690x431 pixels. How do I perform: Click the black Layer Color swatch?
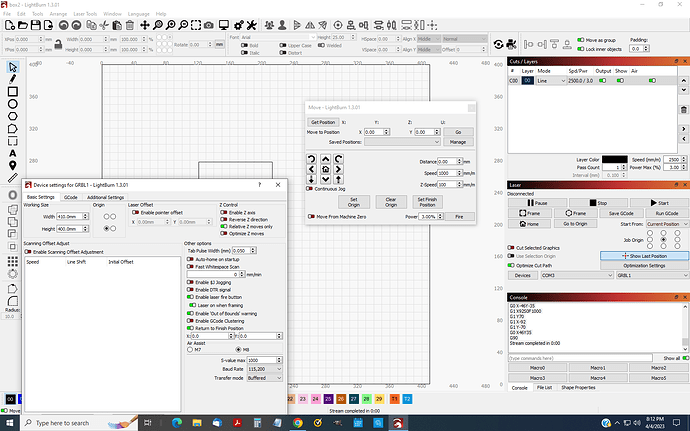614,160
